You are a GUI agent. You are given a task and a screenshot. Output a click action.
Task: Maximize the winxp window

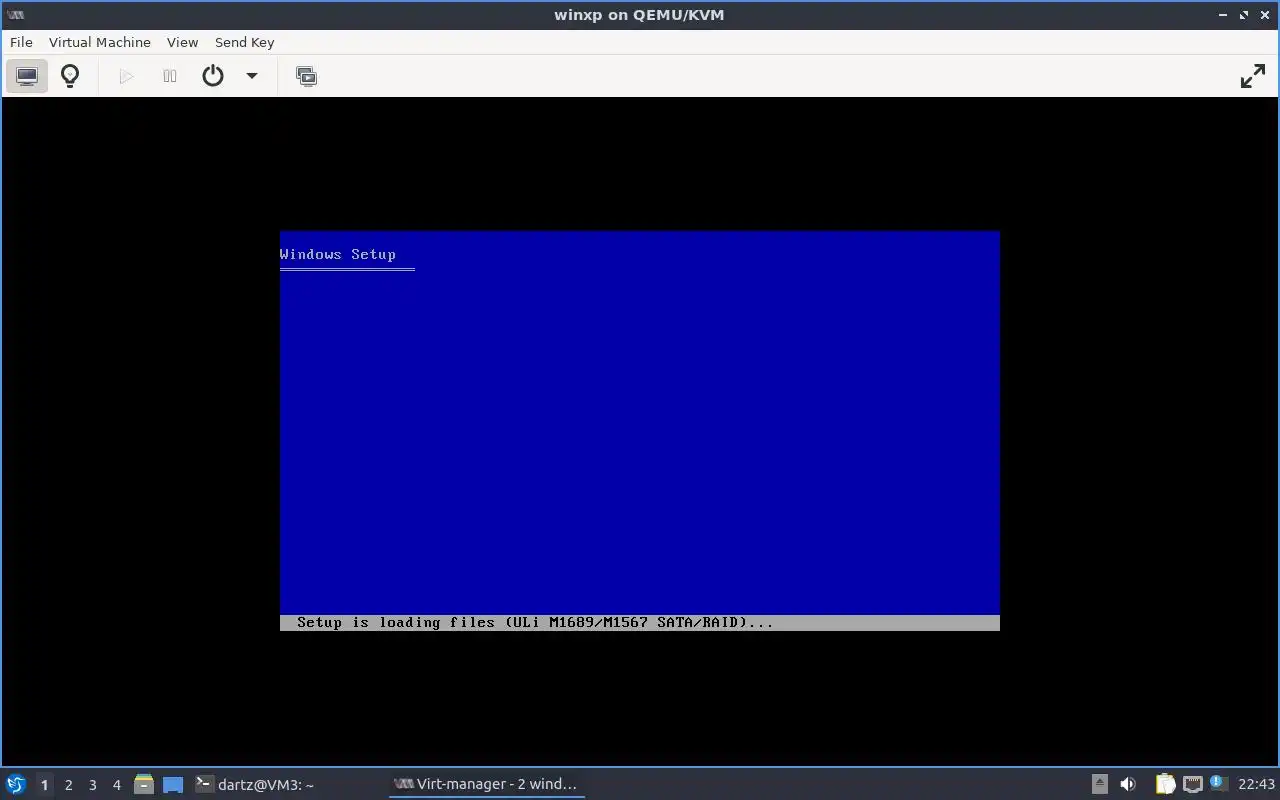pos(1244,15)
